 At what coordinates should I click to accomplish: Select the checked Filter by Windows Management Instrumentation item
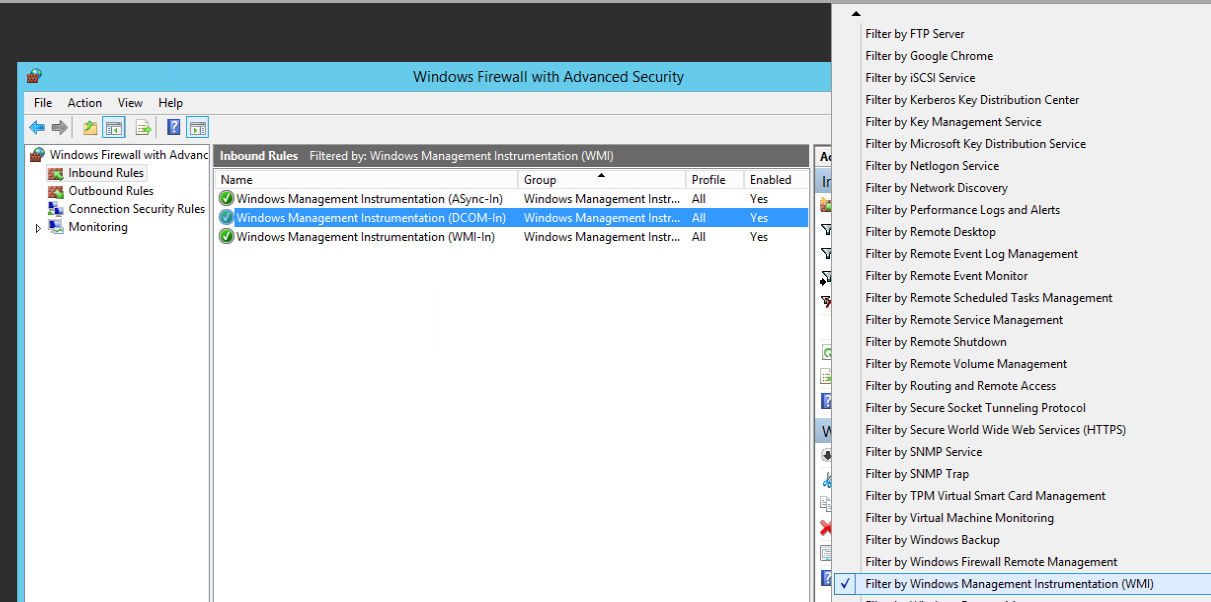[1008, 584]
